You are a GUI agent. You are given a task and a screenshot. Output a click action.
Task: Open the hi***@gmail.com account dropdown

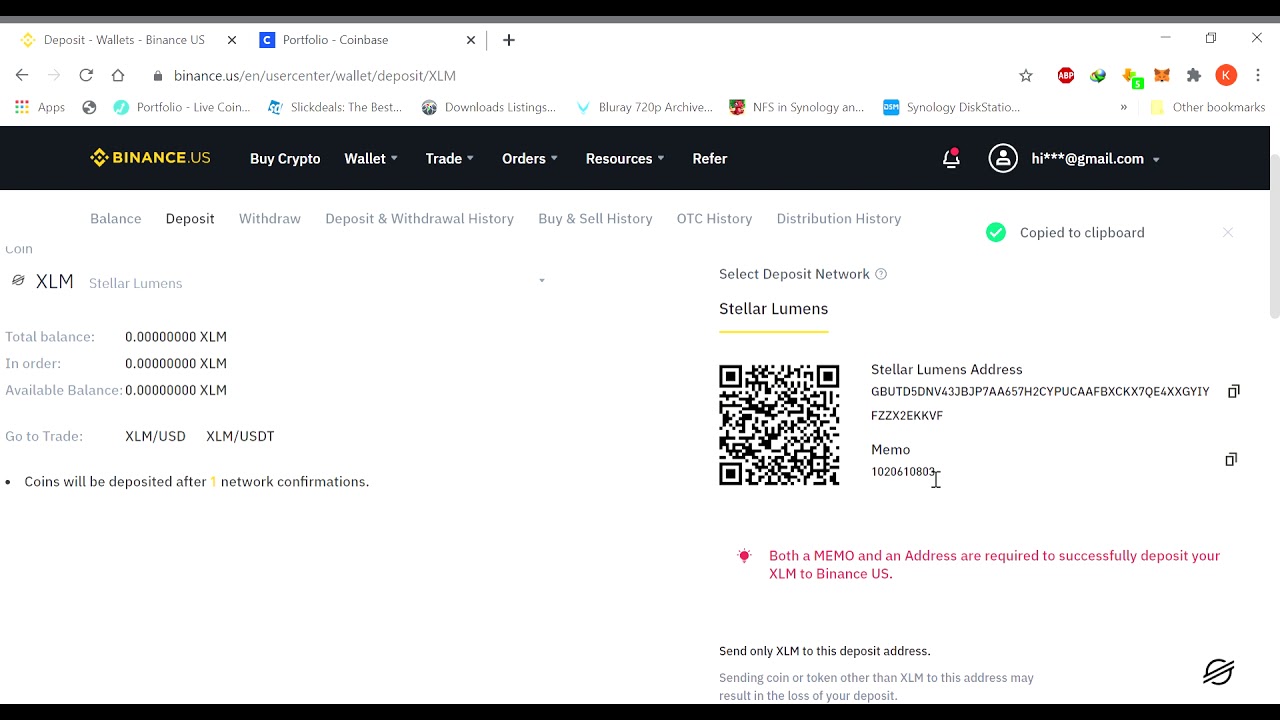pos(1095,158)
